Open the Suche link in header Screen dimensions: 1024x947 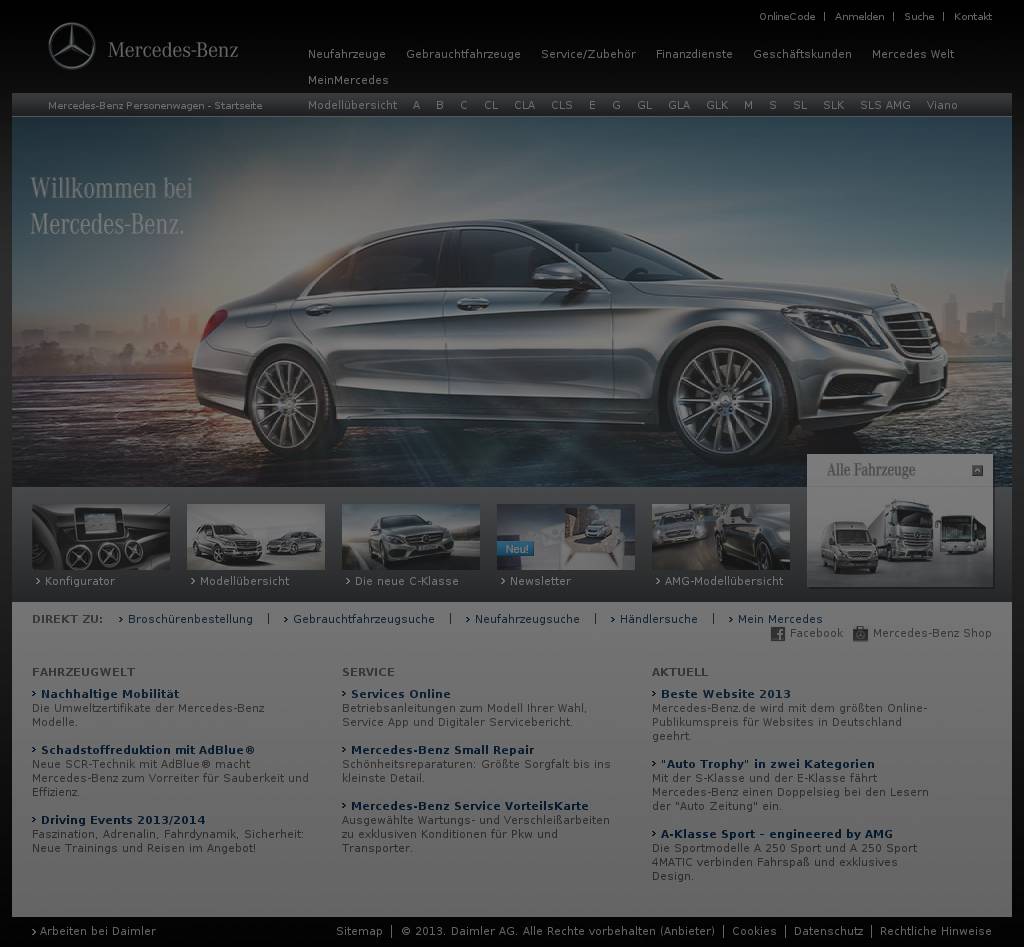[919, 17]
